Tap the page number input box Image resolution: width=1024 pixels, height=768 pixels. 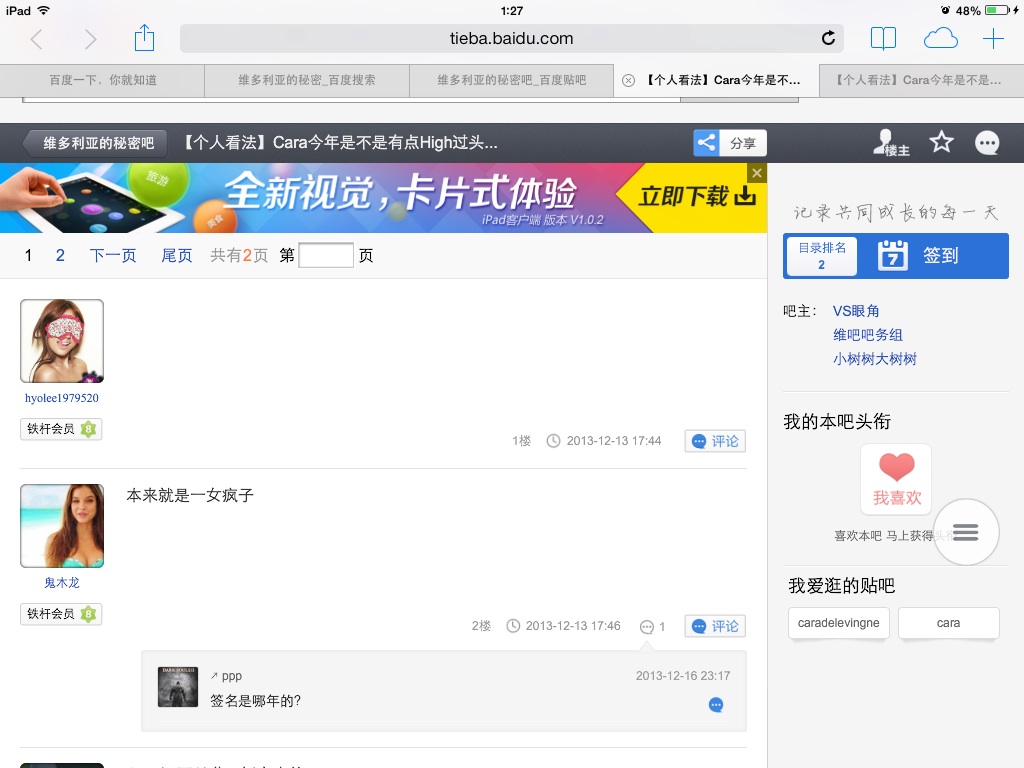(326, 255)
